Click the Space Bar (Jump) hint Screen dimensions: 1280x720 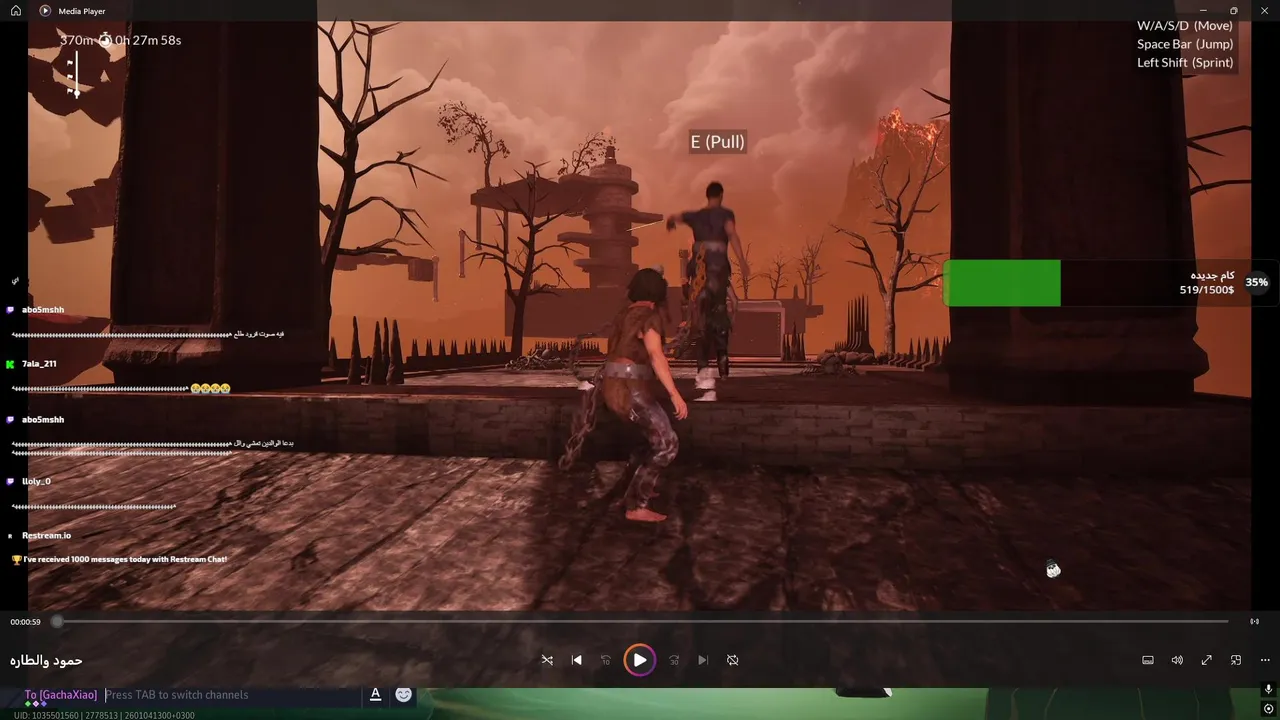tap(1185, 44)
